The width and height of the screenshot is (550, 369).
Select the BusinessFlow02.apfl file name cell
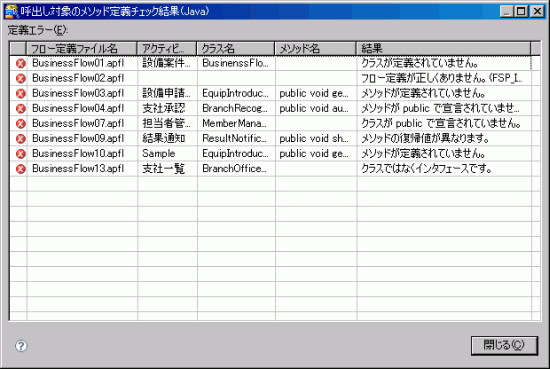(82, 79)
